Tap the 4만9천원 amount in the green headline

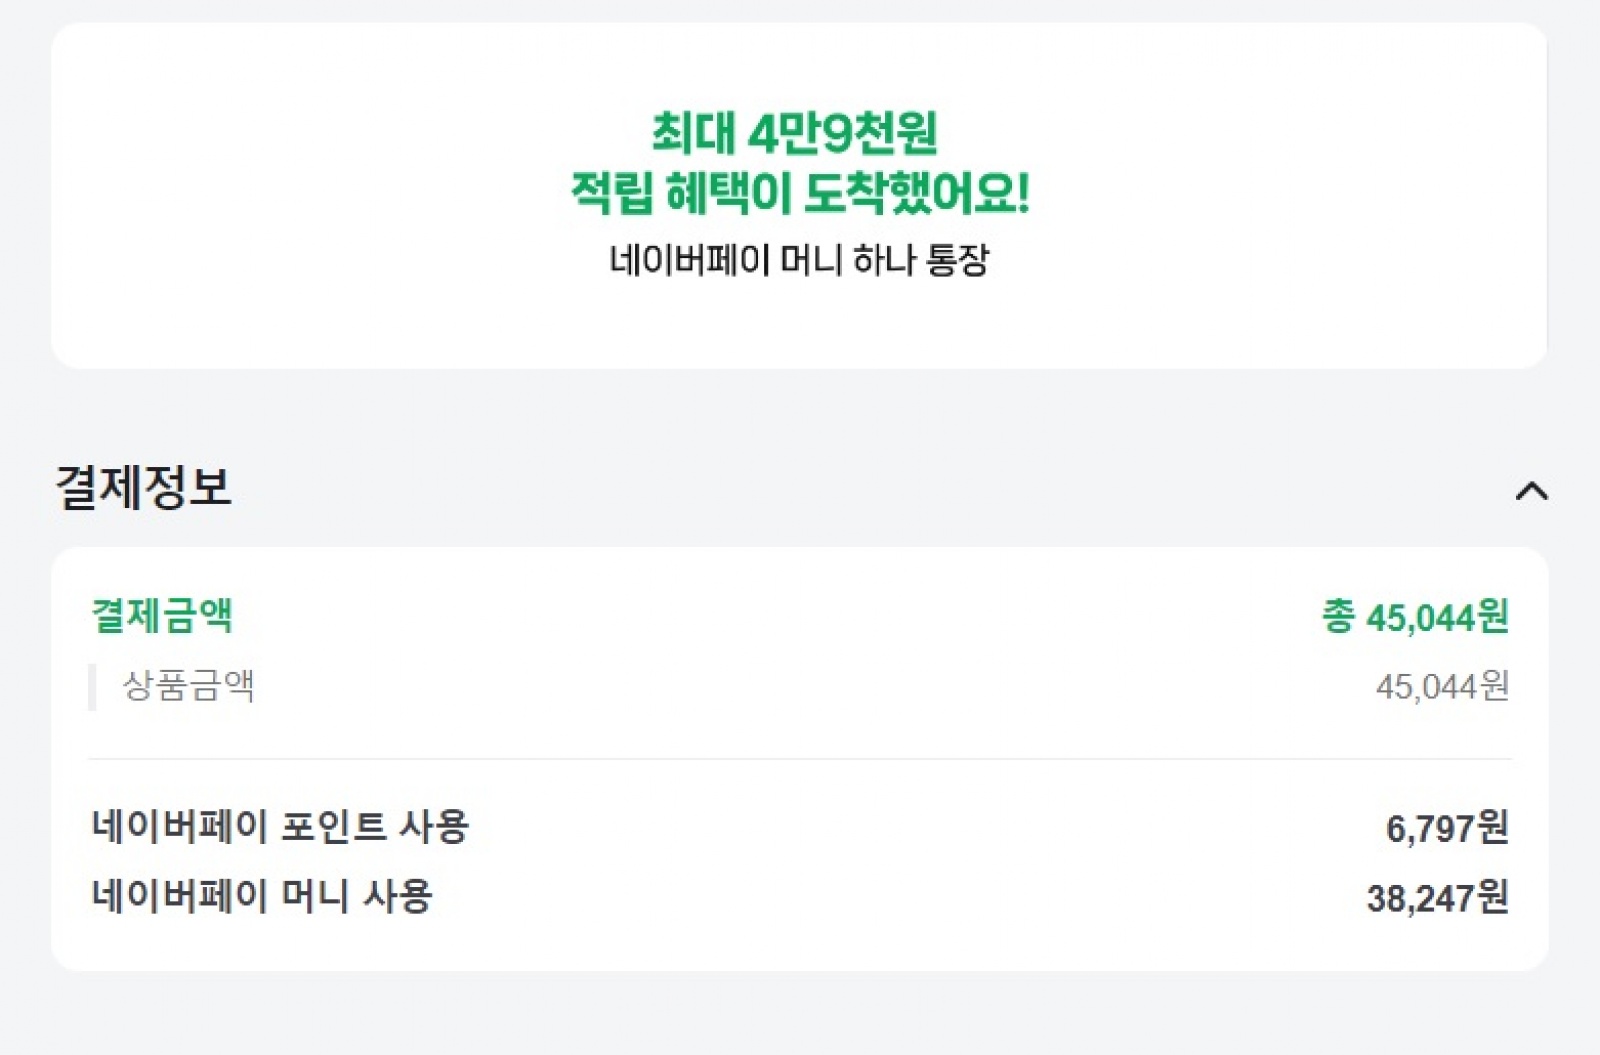click(x=843, y=133)
